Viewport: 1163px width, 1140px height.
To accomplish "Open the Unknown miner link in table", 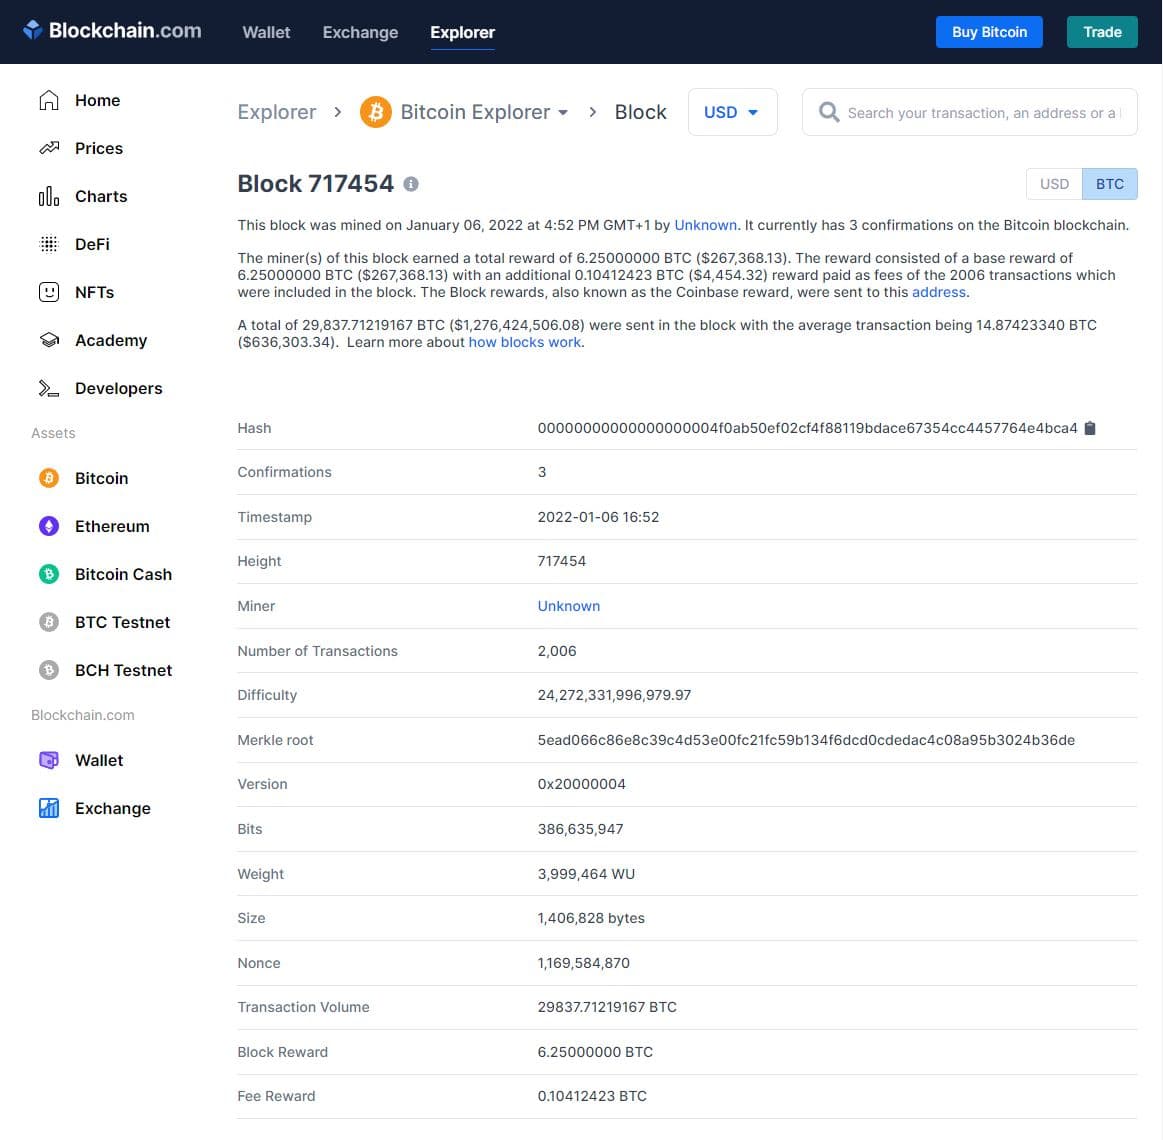I will 568,606.
